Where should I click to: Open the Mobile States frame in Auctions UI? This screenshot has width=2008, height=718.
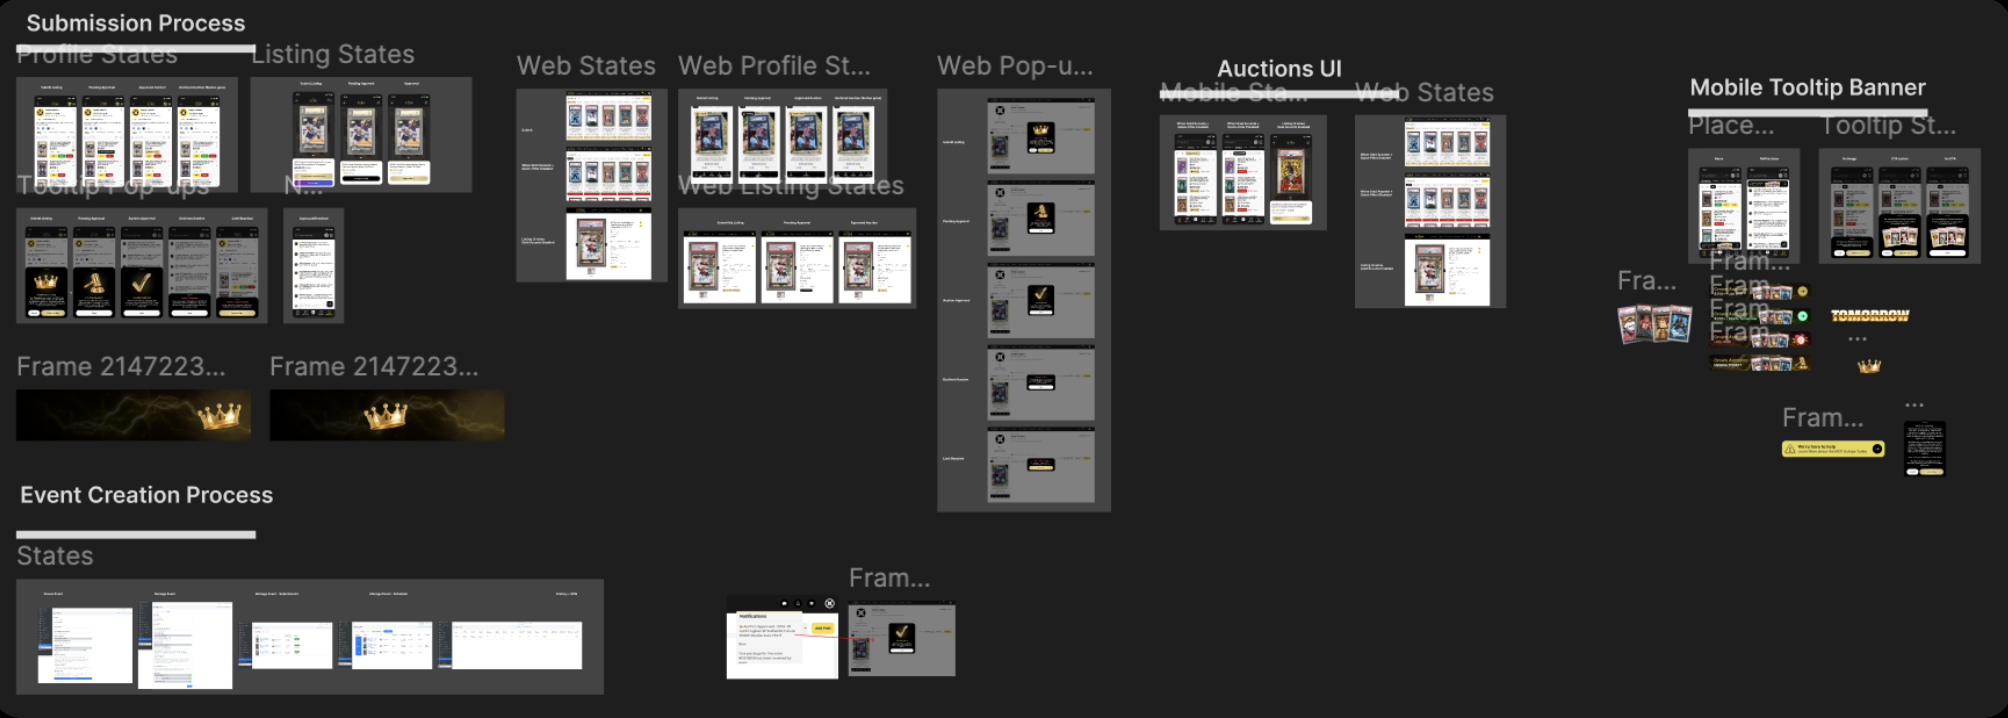(x=1243, y=172)
